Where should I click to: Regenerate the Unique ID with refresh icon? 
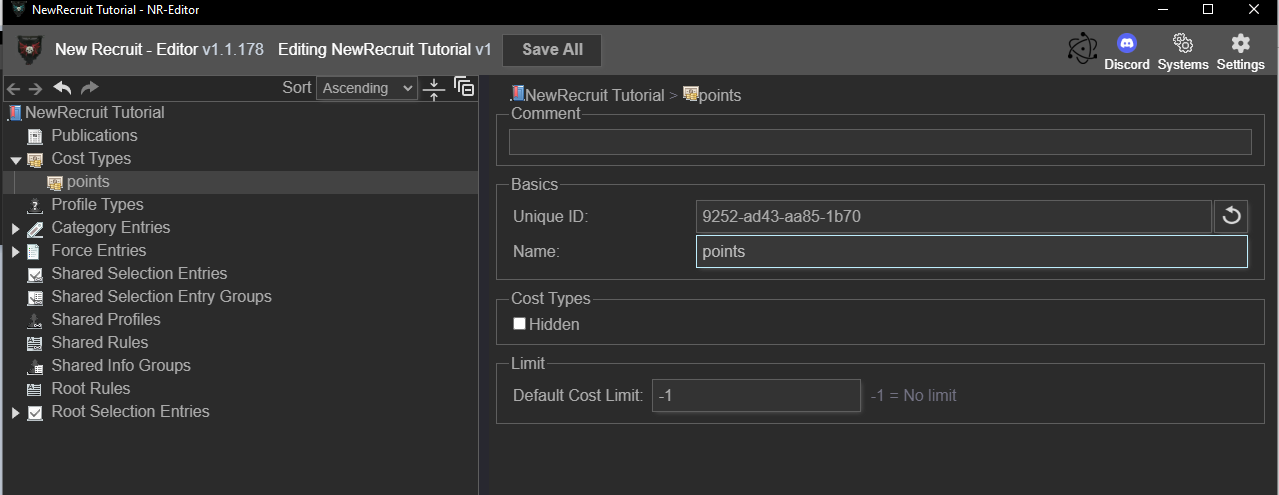pos(1231,216)
